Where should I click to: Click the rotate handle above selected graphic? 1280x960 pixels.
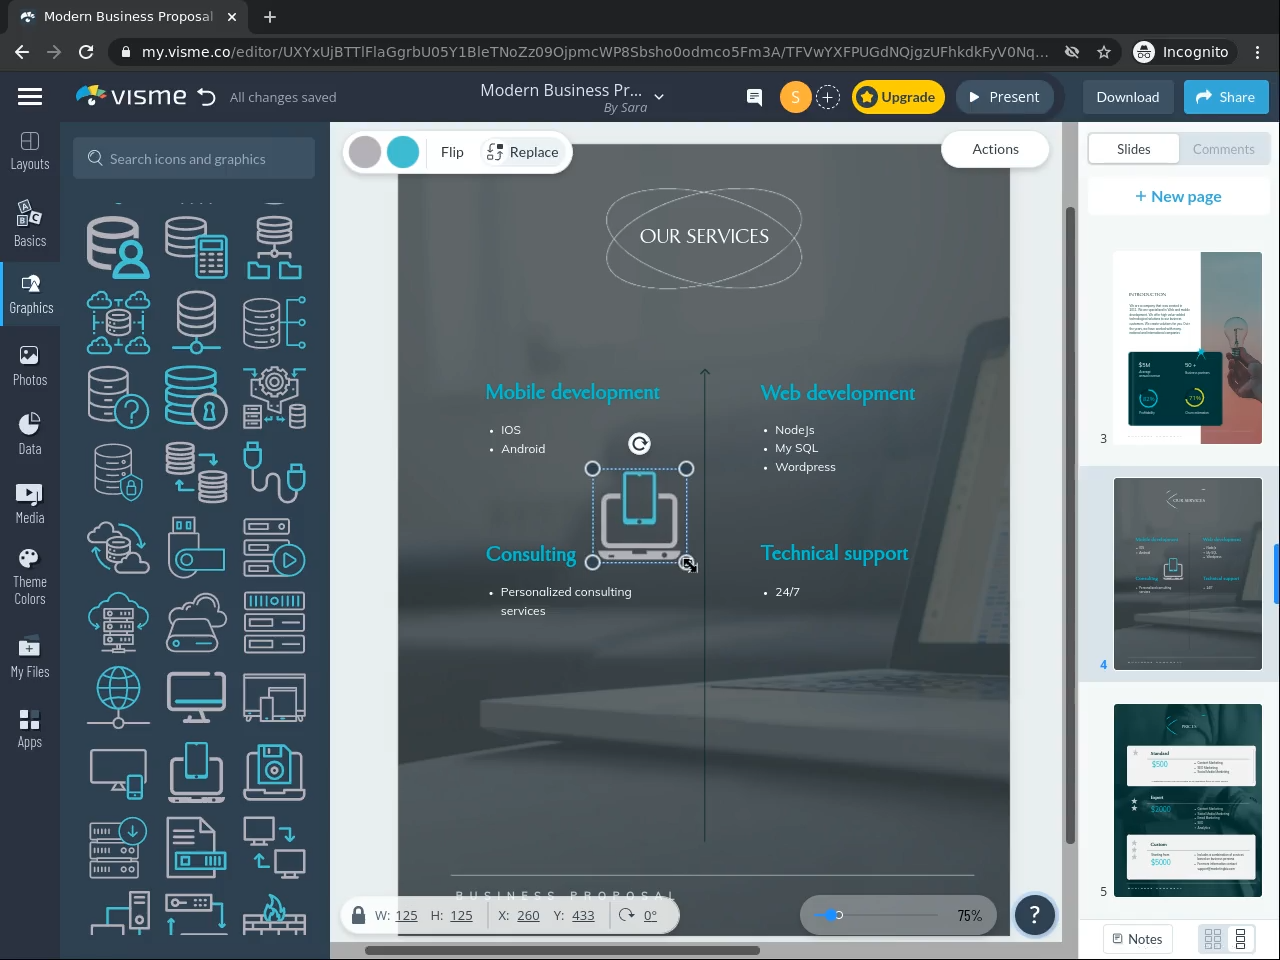pyautogui.click(x=639, y=444)
